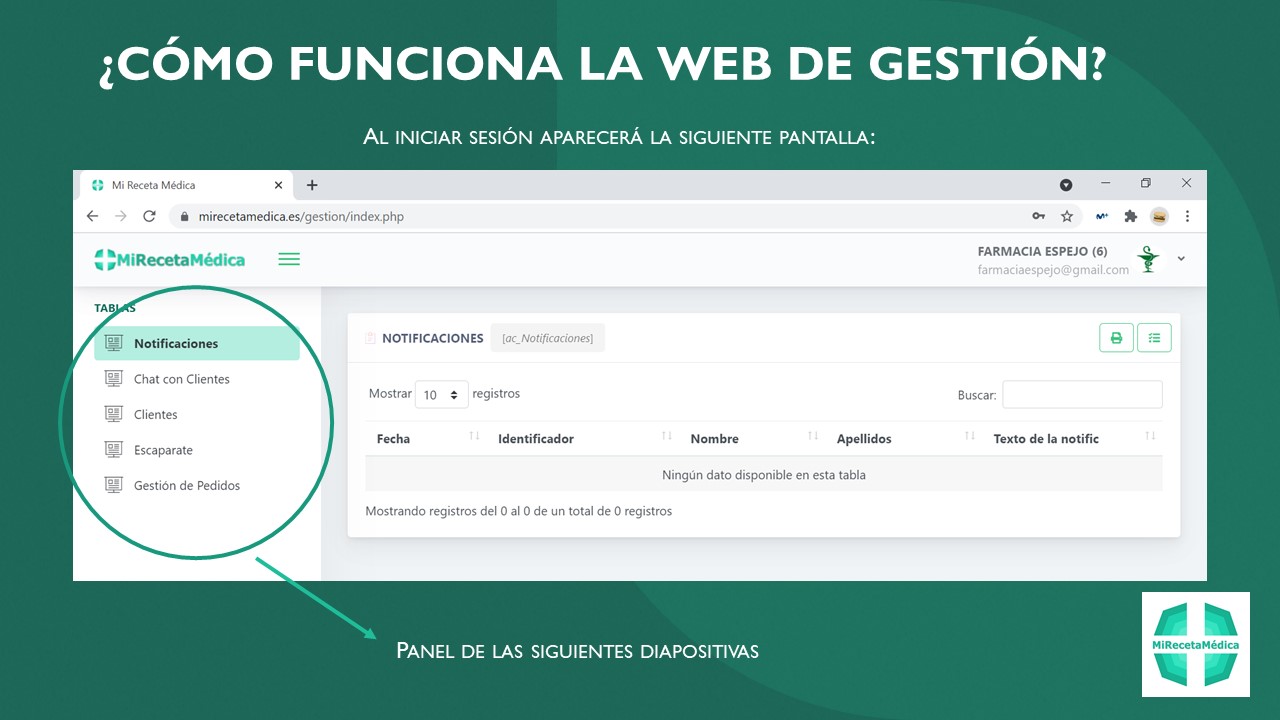Expand the Farmacia Espejo account chevron
This screenshot has width=1280, height=720.
(x=1181, y=259)
